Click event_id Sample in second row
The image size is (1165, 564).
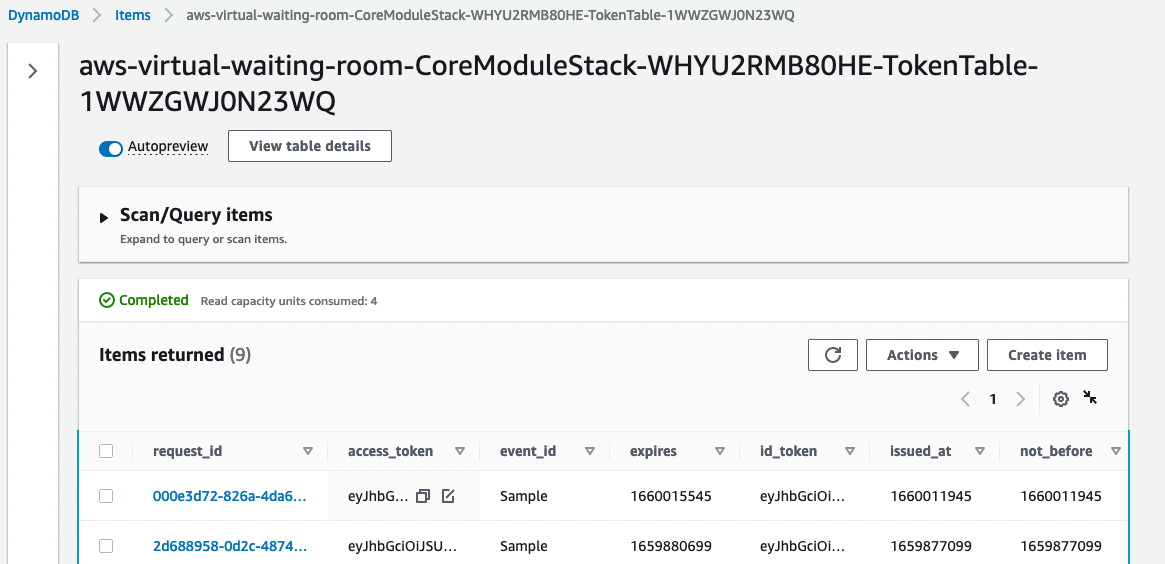coord(524,546)
